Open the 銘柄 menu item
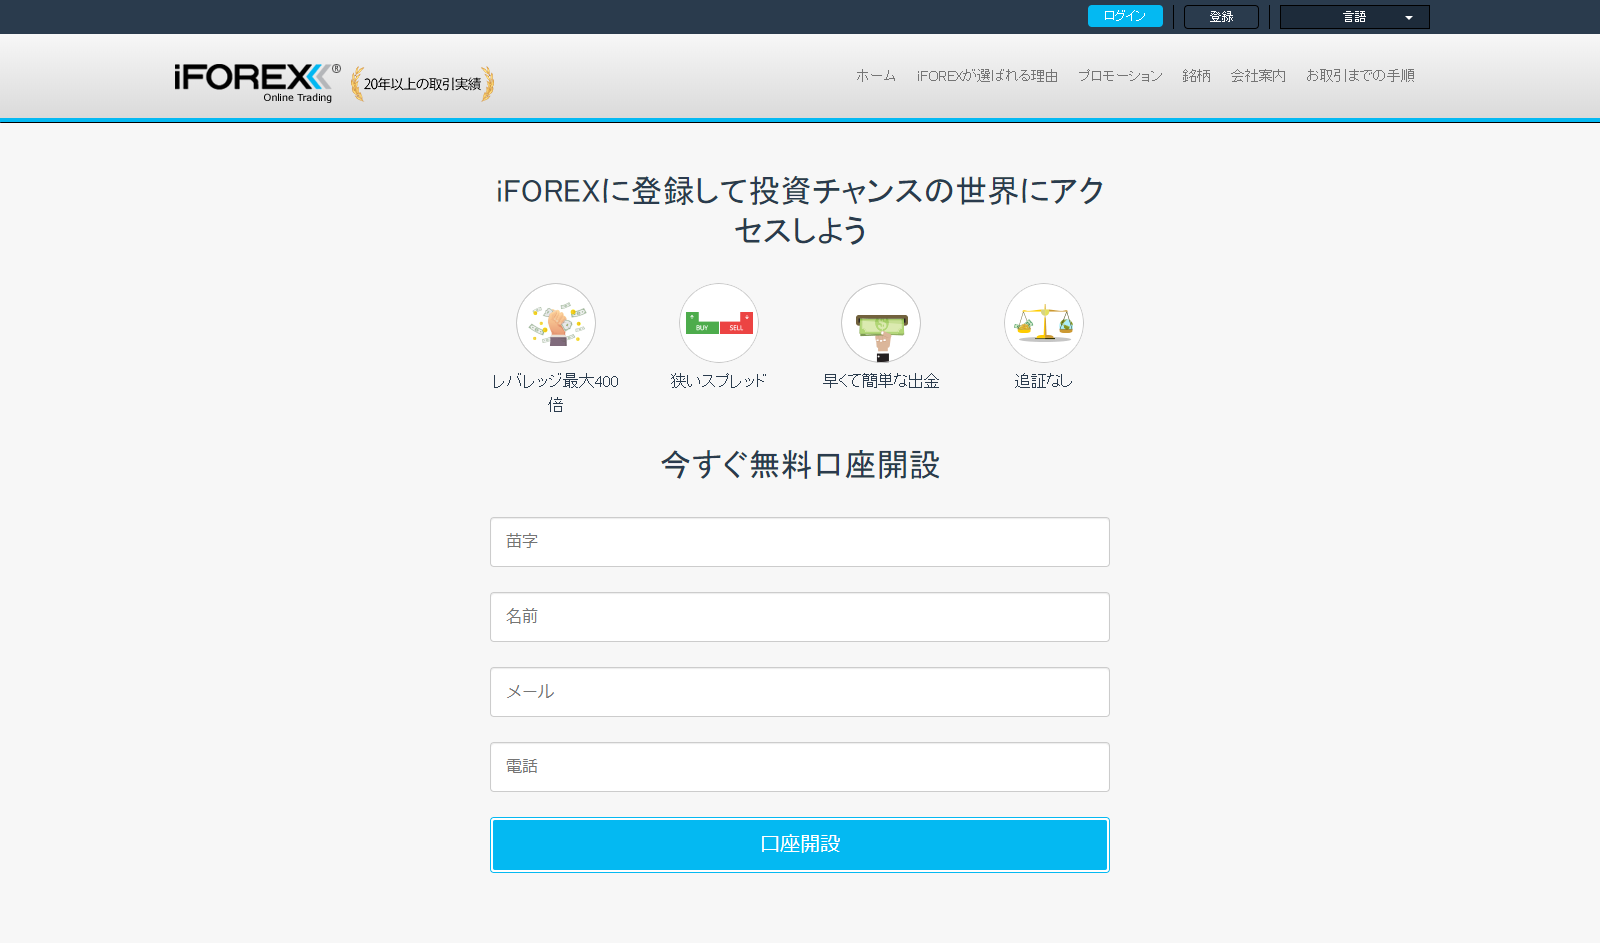 pyautogui.click(x=1196, y=76)
